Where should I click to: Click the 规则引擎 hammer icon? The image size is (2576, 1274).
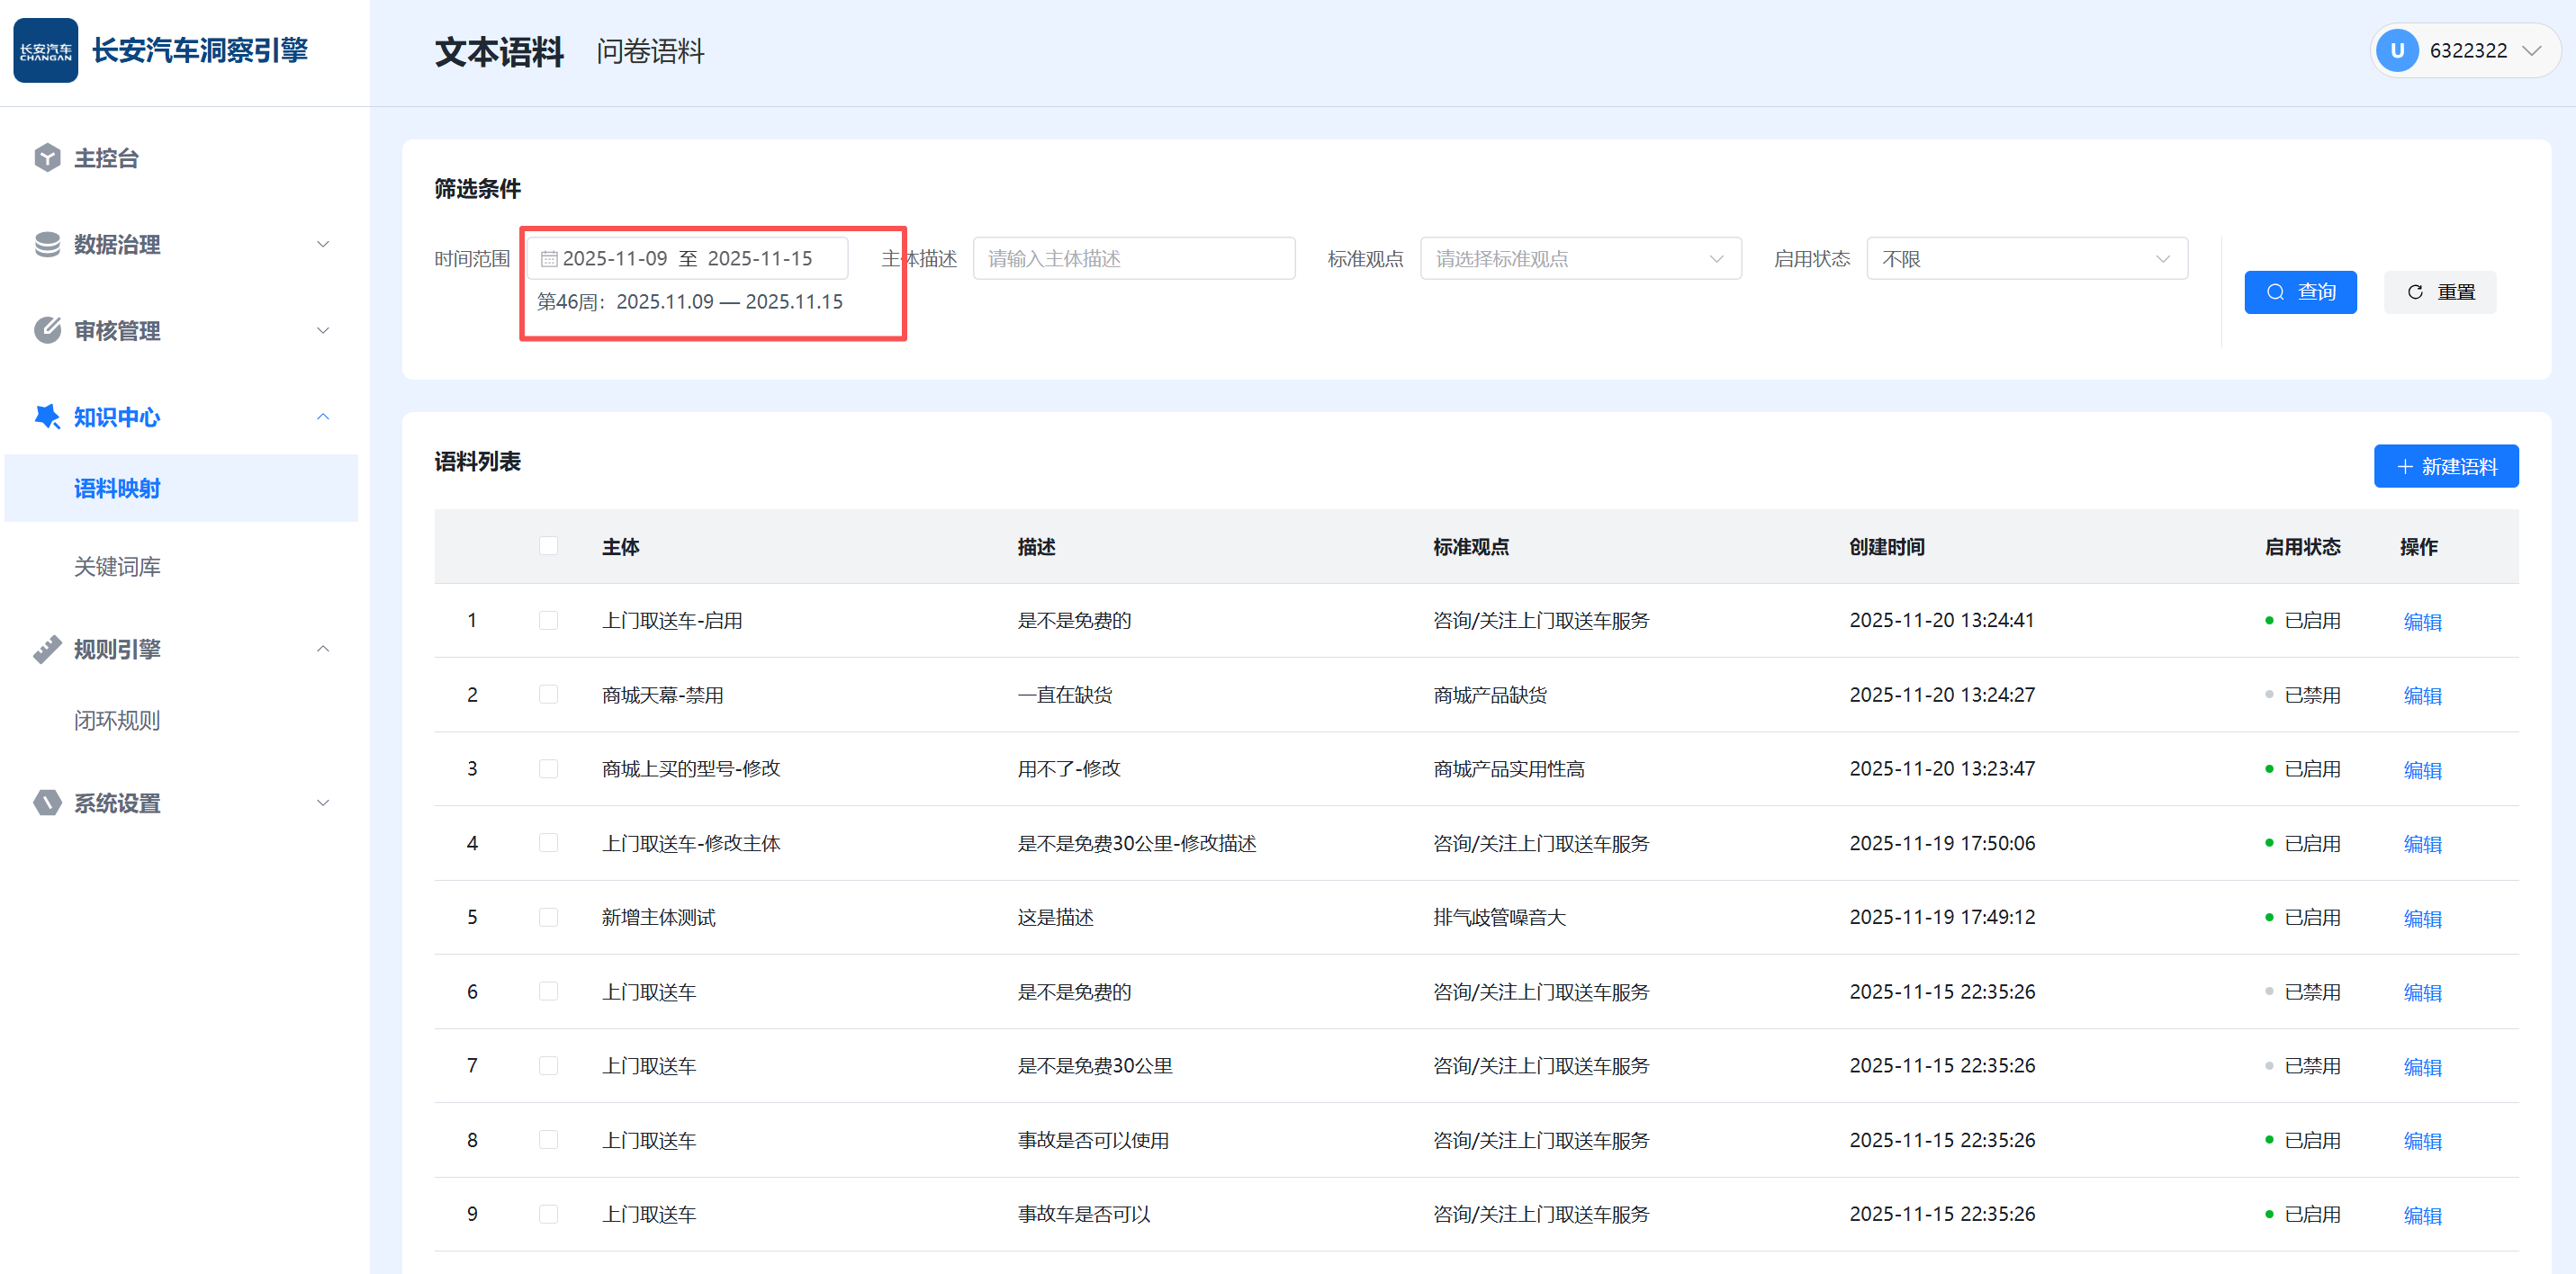[47, 649]
